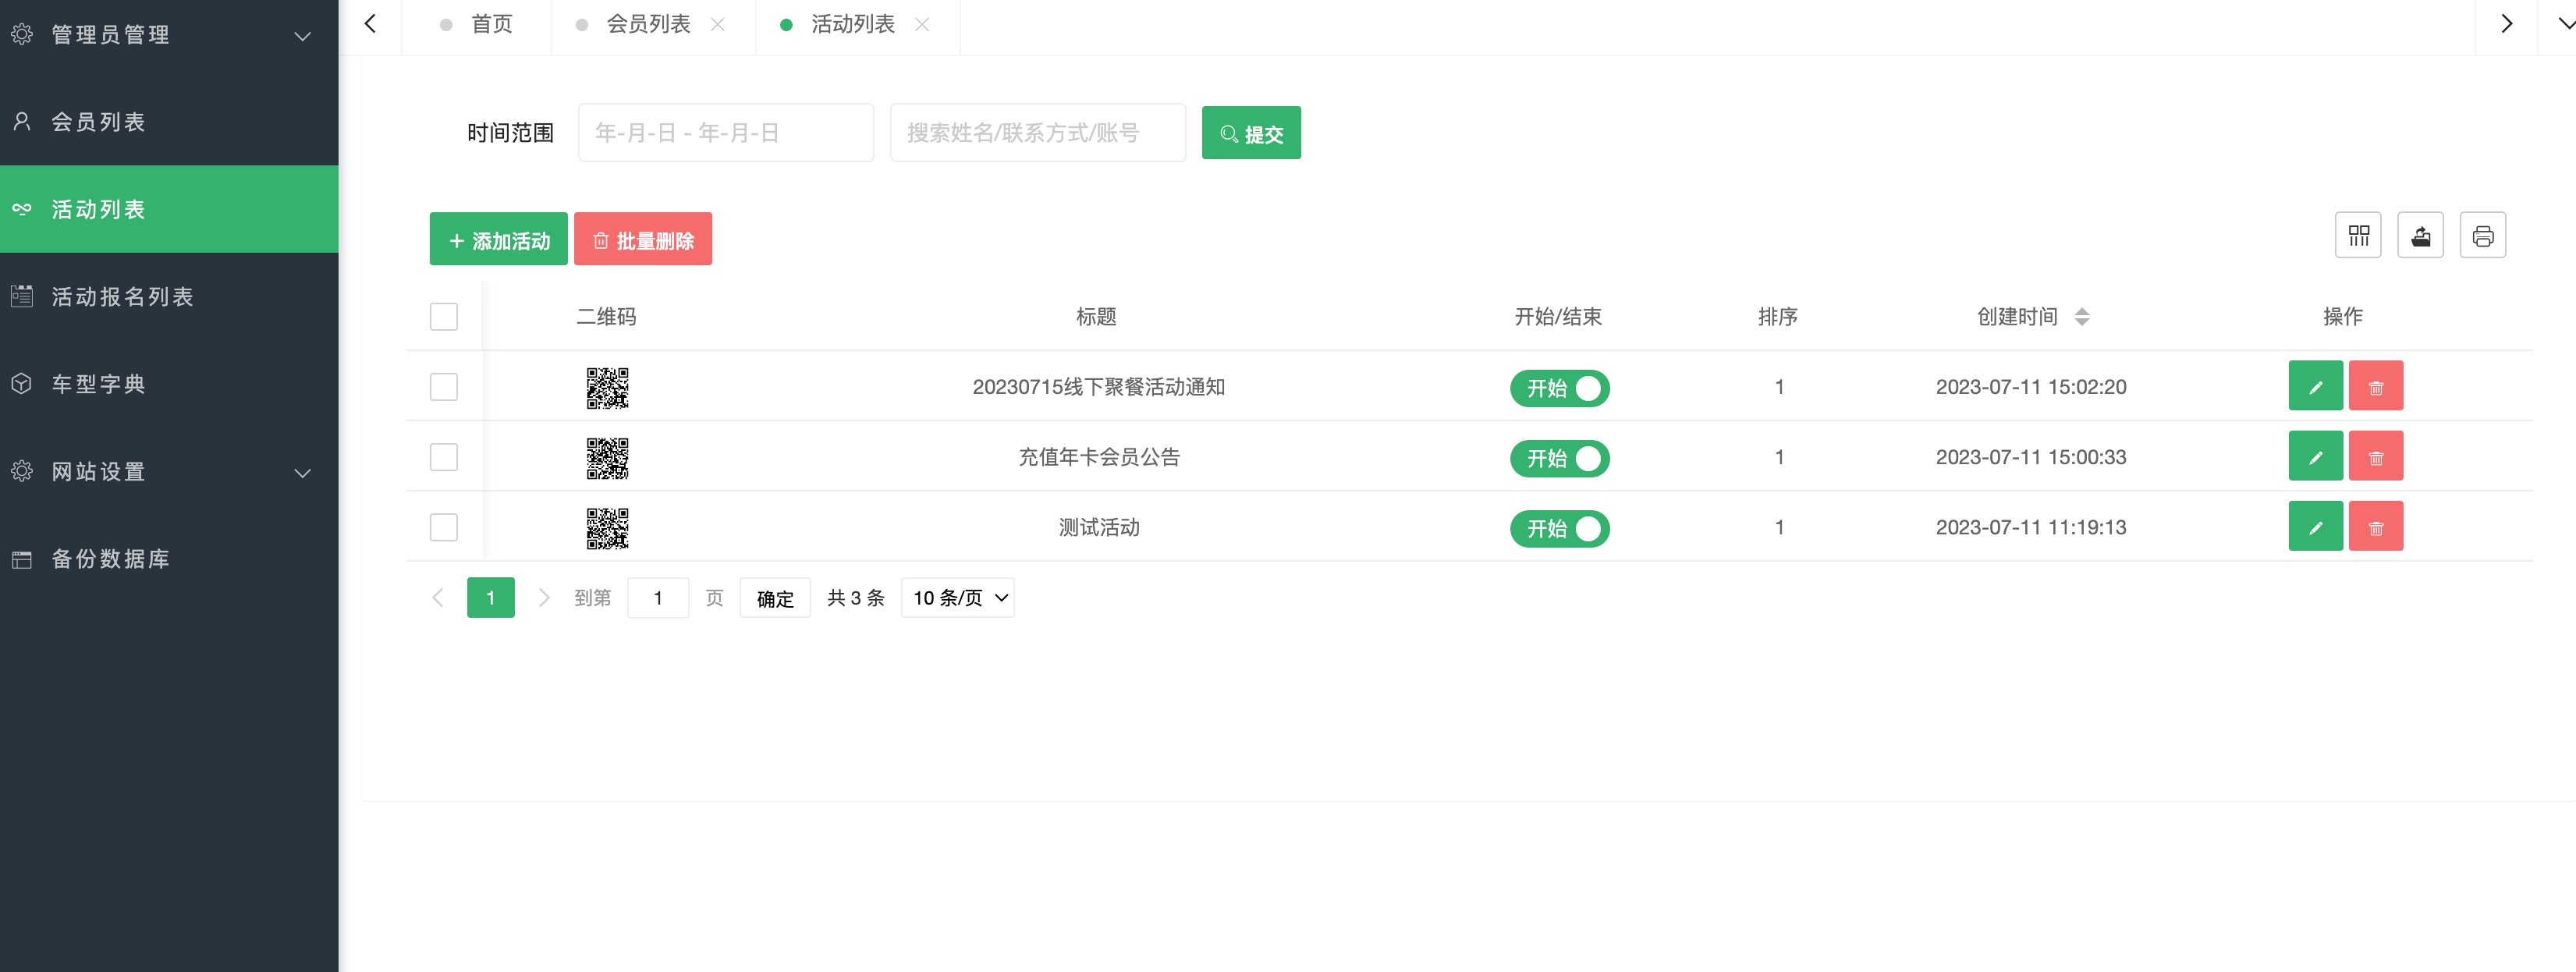Open 活动报名列表 in the sidebar
Image resolution: width=2576 pixels, height=972 pixels.
click(x=169, y=296)
